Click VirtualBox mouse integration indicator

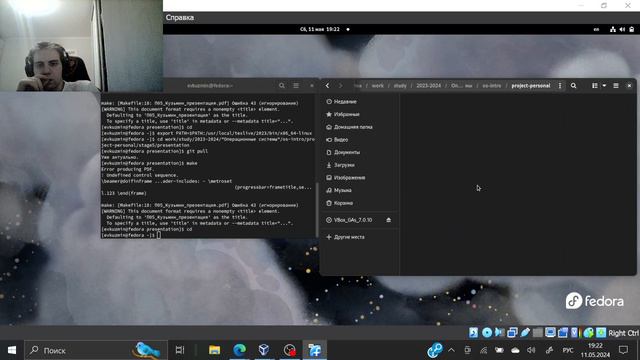588,333
